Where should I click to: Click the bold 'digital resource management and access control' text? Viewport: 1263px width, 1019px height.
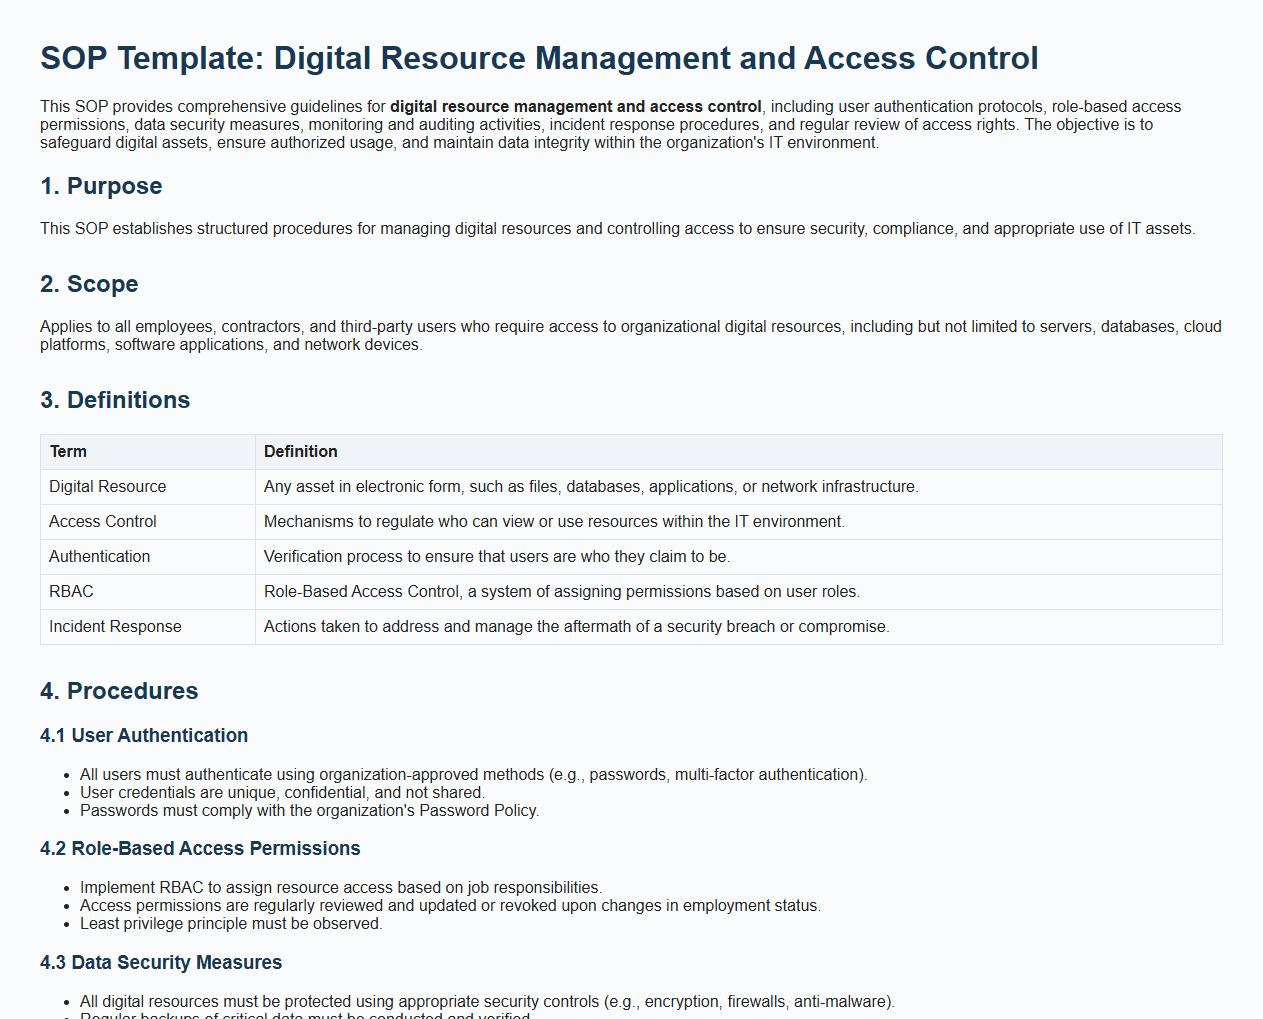(575, 107)
